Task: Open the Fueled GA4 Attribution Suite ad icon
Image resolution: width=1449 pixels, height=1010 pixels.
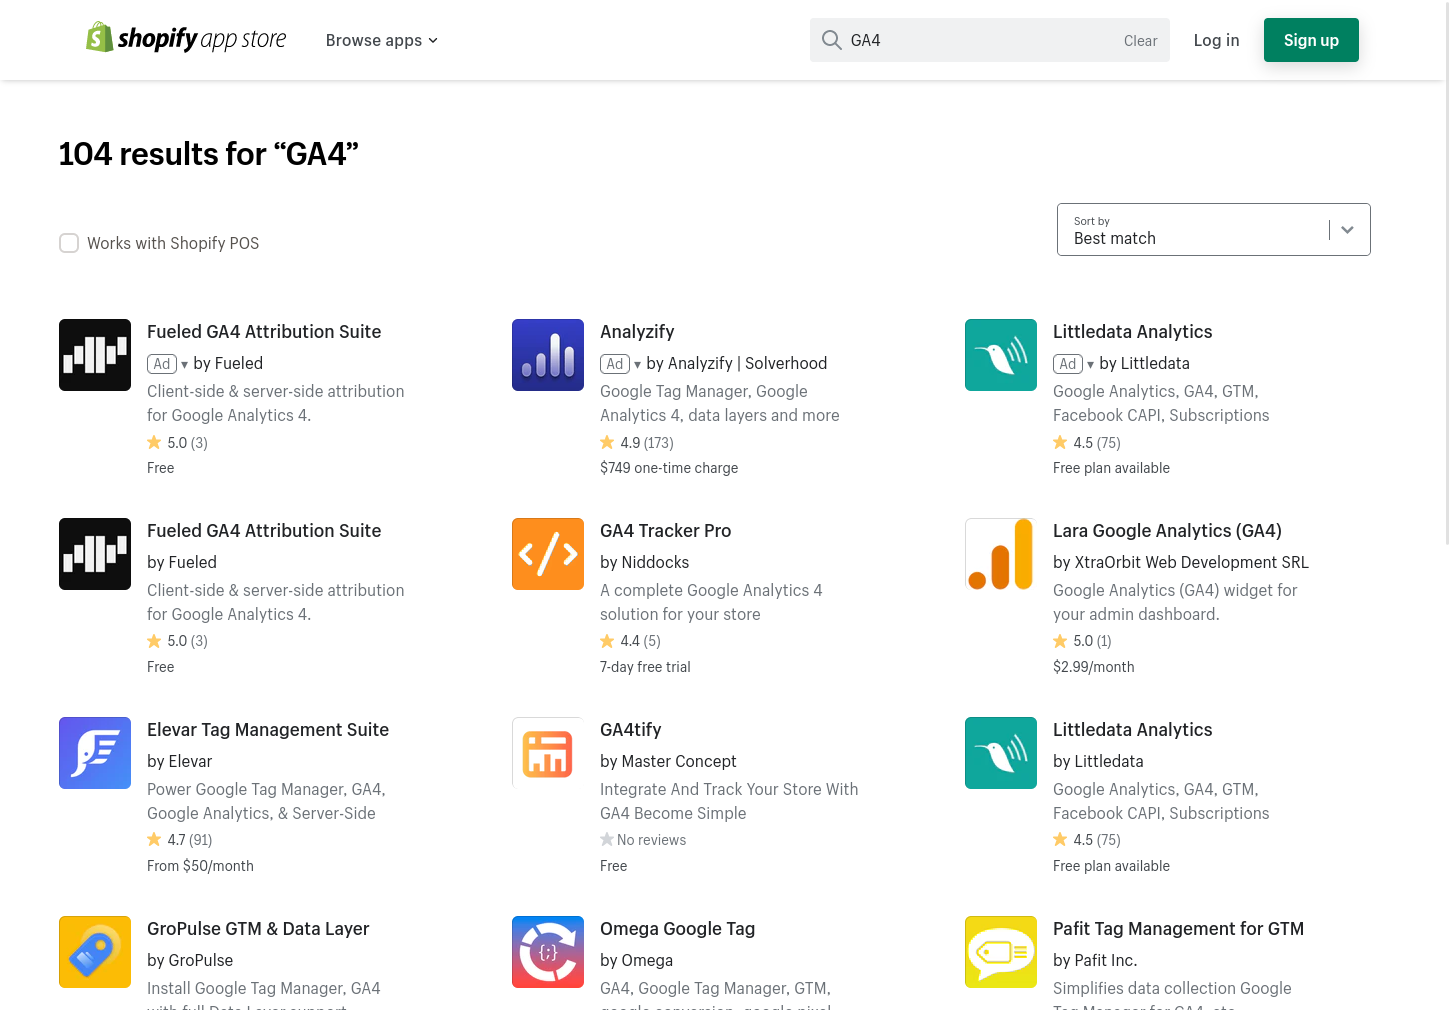Action: click(x=95, y=355)
